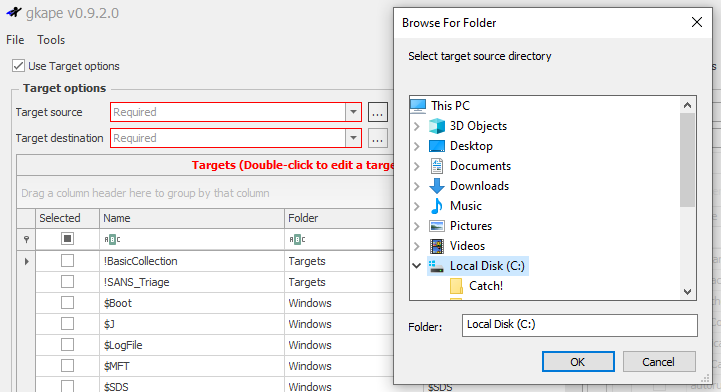This screenshot has width=721, height=392.
Task: Check the $J target checkbox
Action: [x=67, y=324]
